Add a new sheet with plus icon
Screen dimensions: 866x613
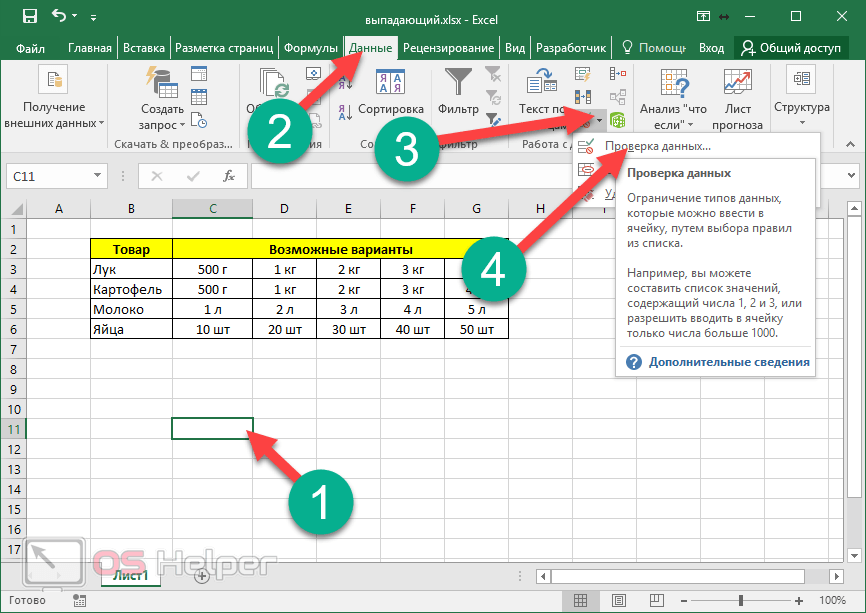click(202, 576)
